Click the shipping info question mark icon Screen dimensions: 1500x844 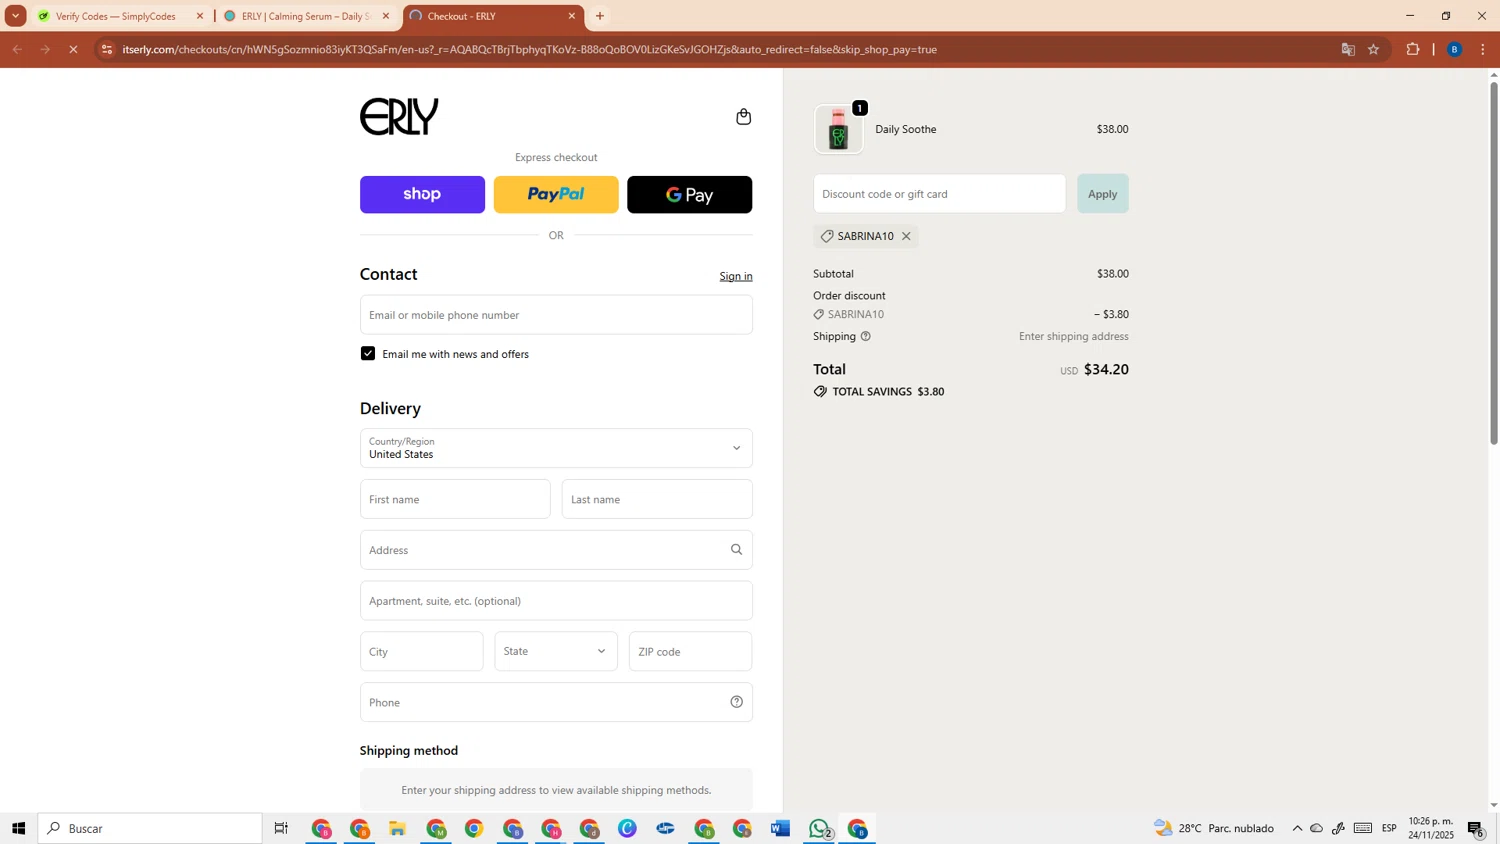[x=866, y=336]
